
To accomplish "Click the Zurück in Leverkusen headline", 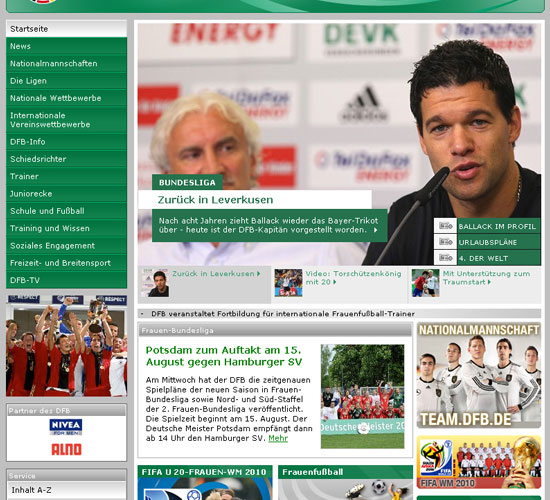I will (215, 200).
